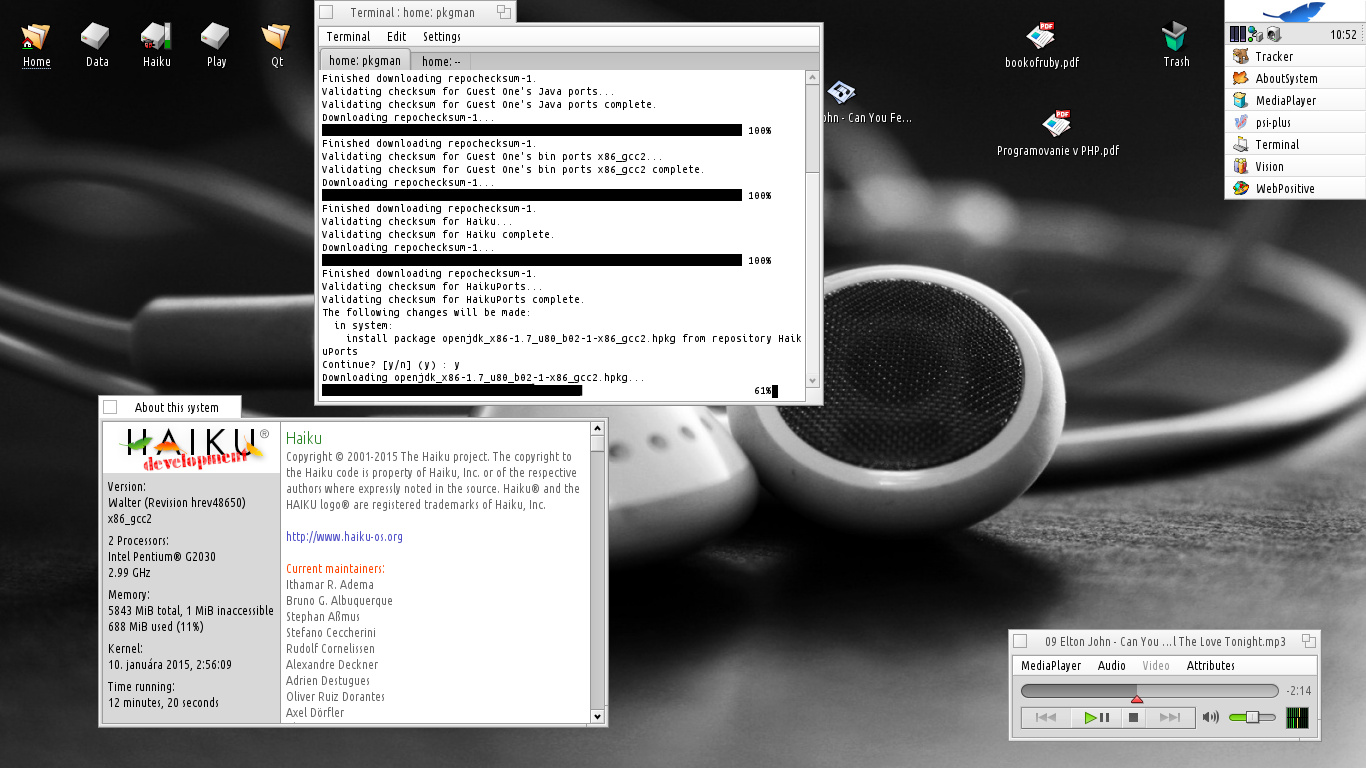Switch to Vision in the Deskbar

coord(1294,166)
